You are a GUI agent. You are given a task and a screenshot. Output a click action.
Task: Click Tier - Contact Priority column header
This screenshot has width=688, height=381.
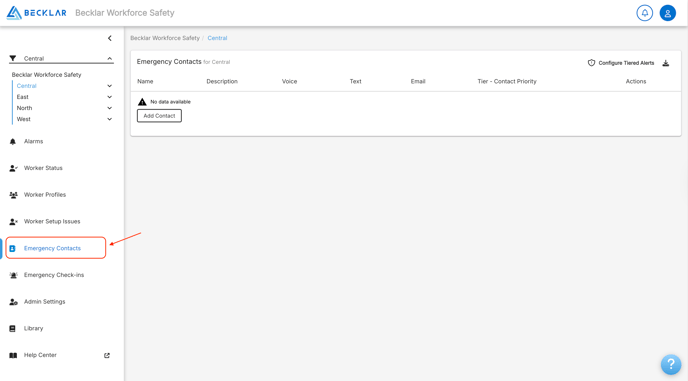[x=507, y=82]
